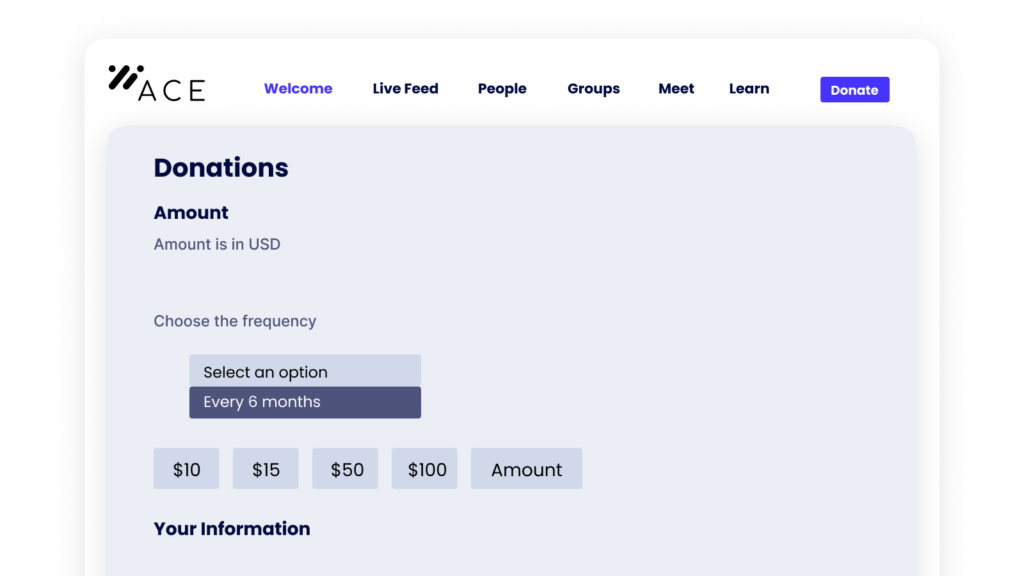Go to Live Feed page
This screenshot has height=576, width=1024.
[x=405, y=88]
